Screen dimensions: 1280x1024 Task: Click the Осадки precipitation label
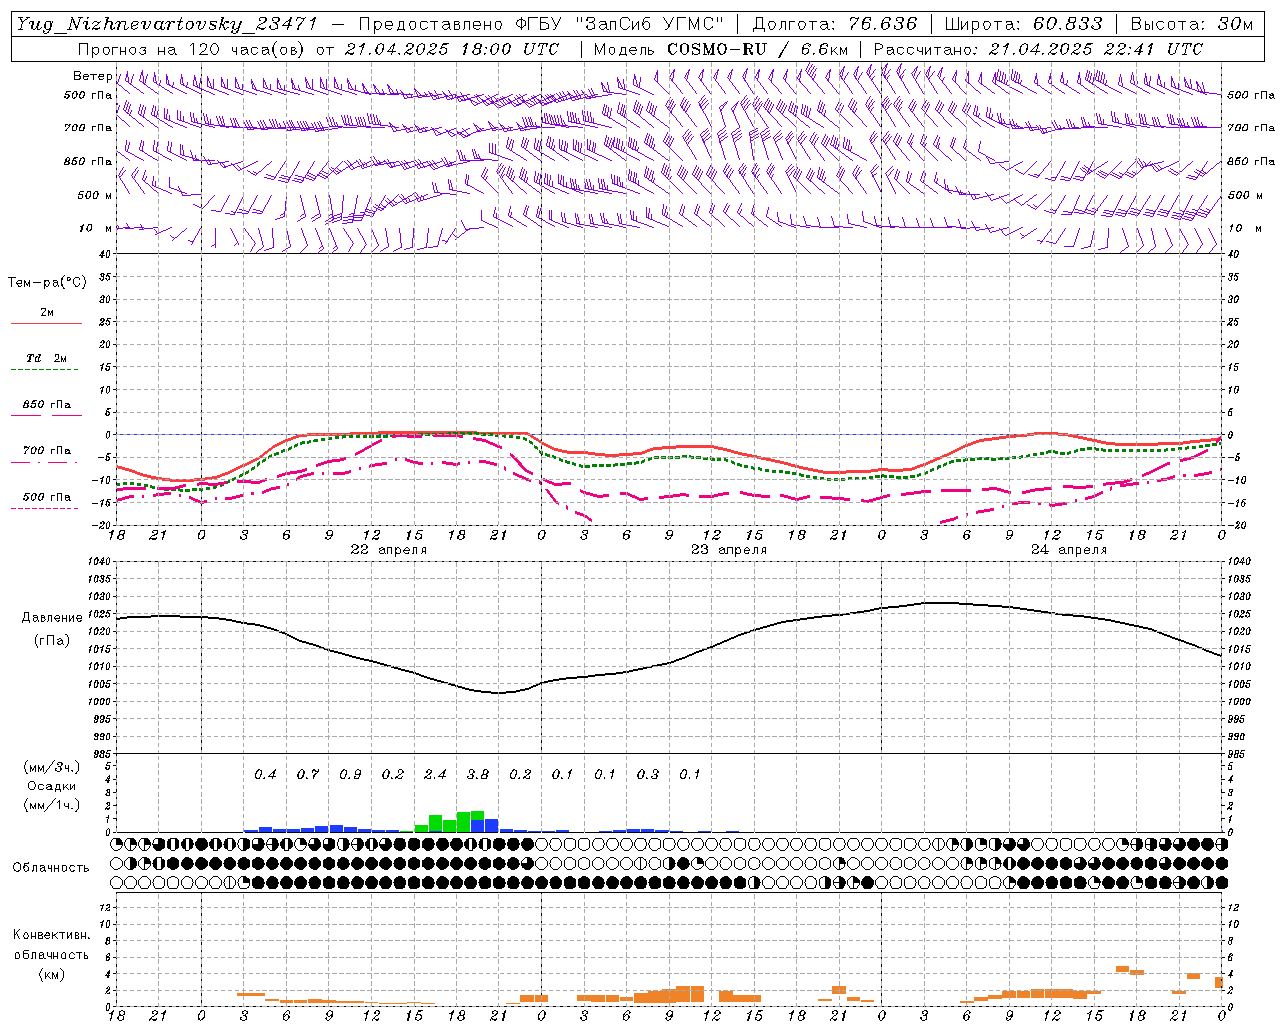[x=51, y=786]
